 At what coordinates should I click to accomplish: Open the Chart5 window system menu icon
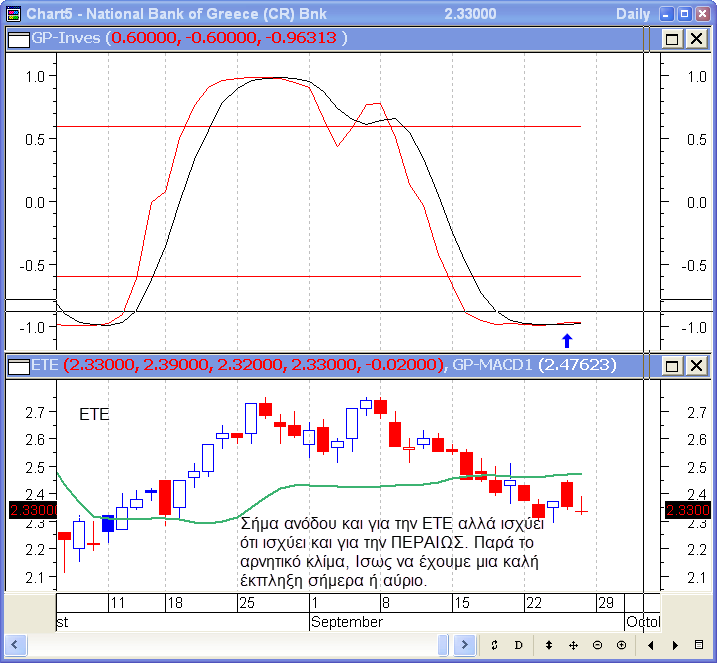pyautogui.click(x=13, y=13)
